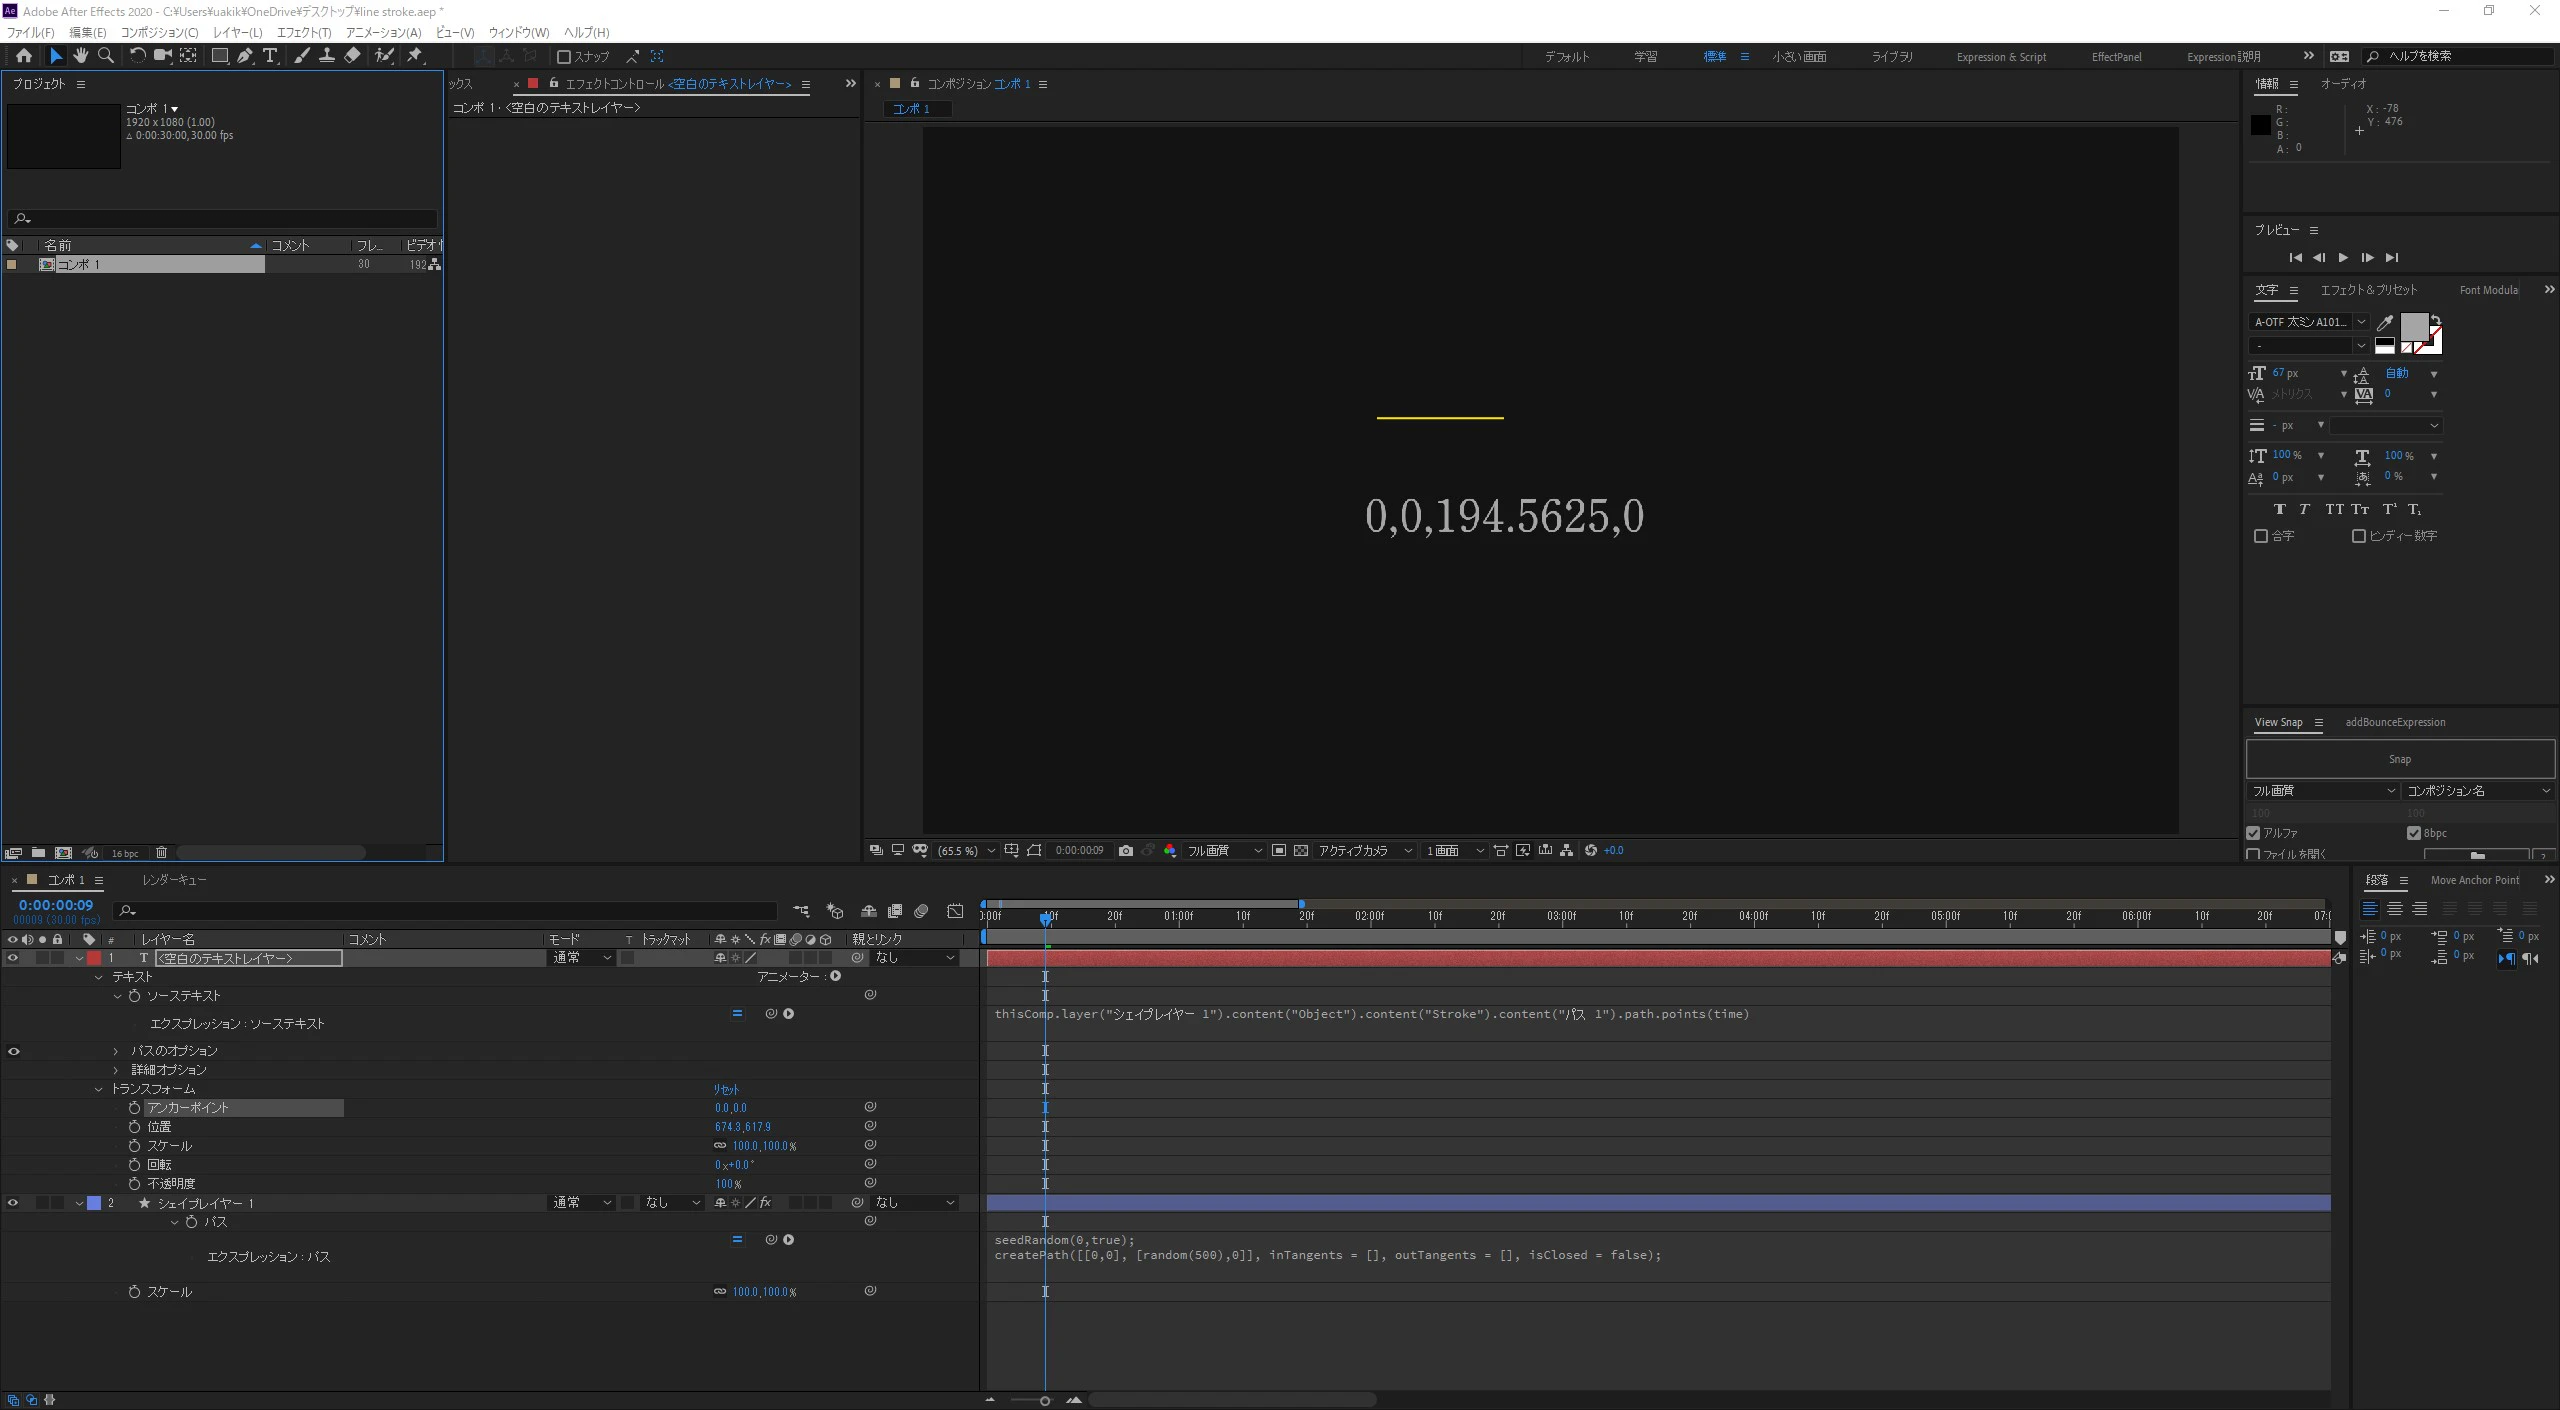Toggle transparency grid in composition viewer
The height and width of the screenshot is (1410, 2560).
click(x=1301, y=851)
